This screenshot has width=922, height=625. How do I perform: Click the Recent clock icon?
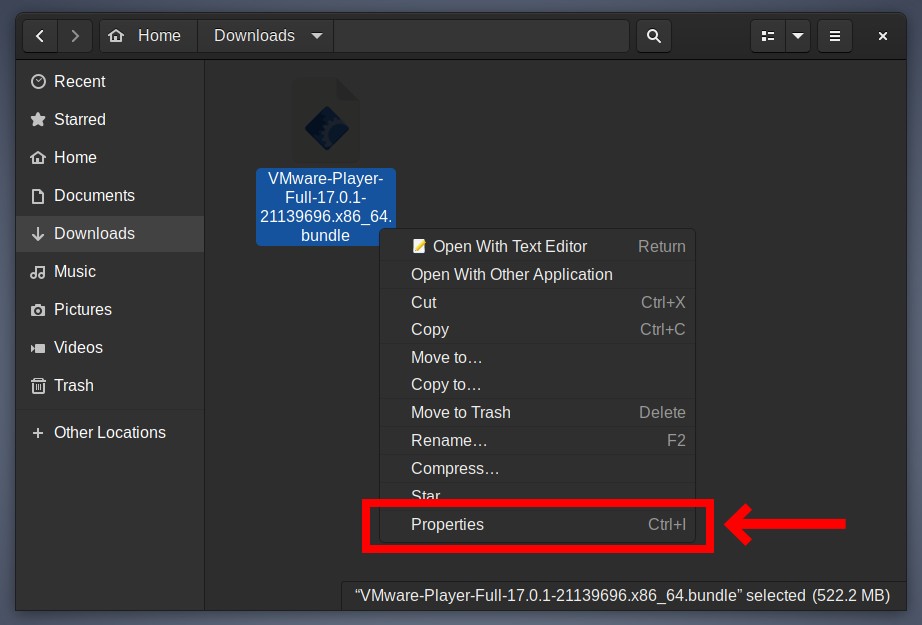(38, 82)
